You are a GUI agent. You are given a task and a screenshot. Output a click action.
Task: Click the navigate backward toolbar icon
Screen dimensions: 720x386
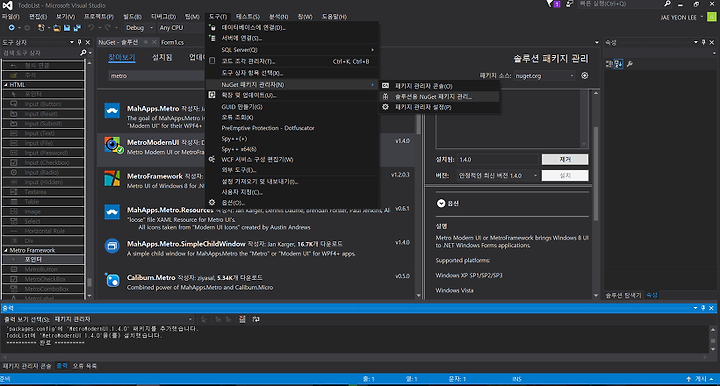11,28
